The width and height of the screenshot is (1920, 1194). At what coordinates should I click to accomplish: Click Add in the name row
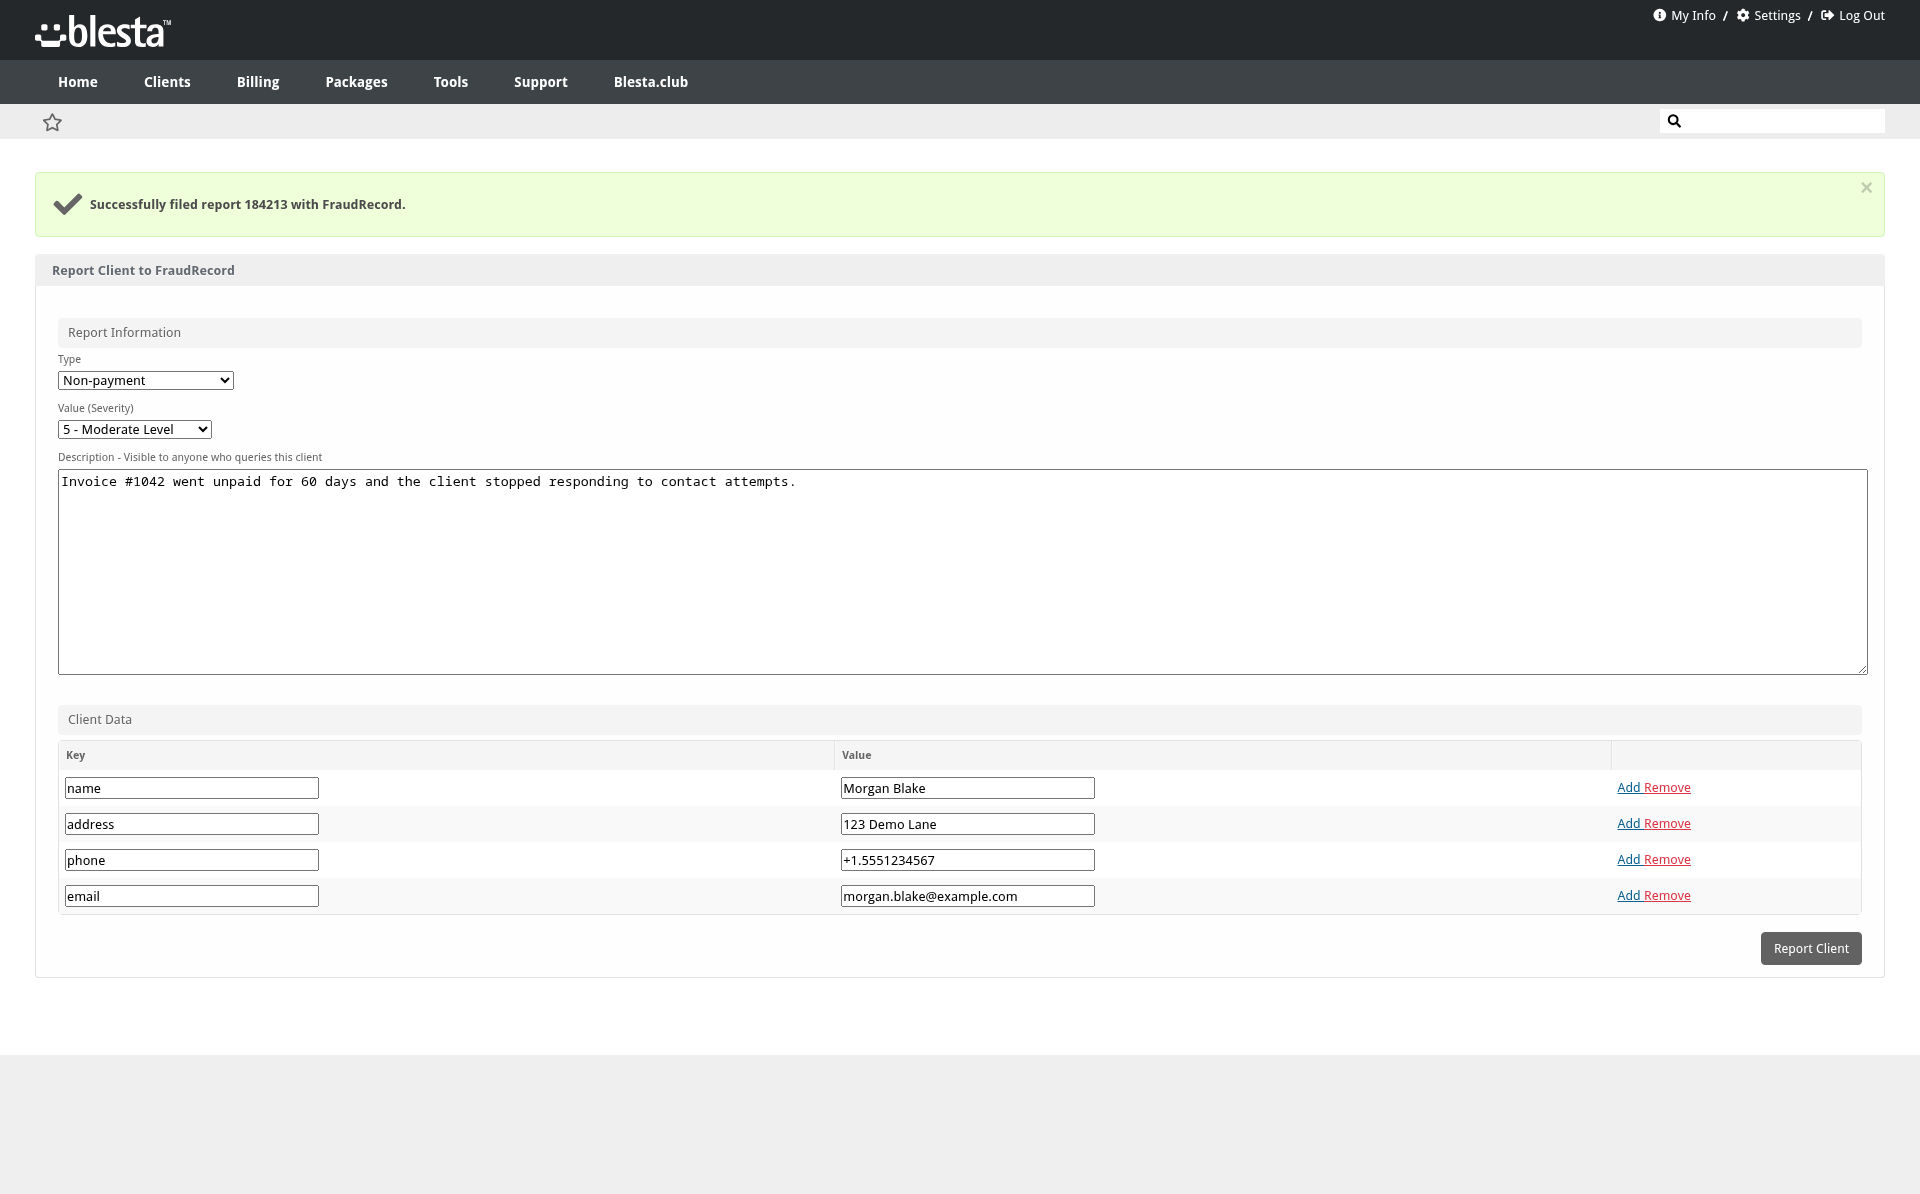click(x=1628, y=788)
